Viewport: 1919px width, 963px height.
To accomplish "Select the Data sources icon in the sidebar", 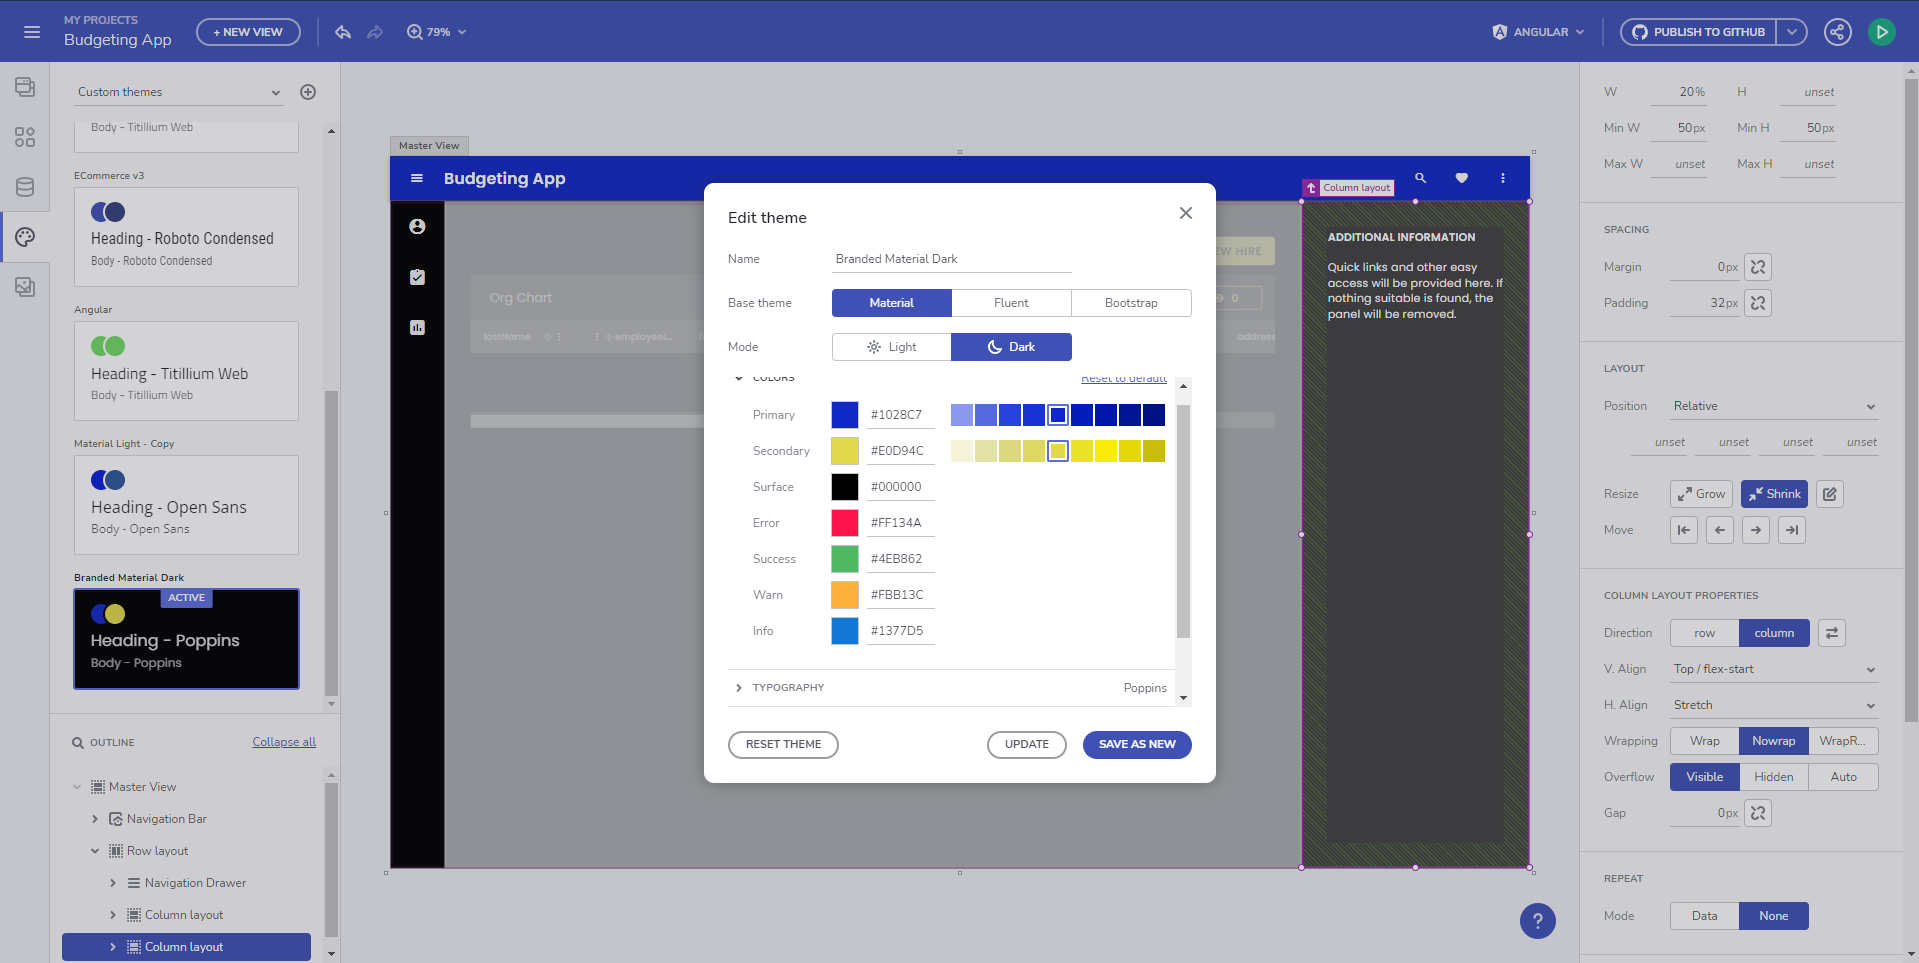I will pos(24,187).
